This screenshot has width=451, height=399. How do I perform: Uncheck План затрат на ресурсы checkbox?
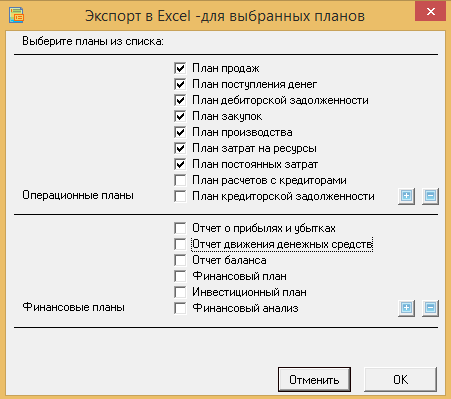click(180, 148)
